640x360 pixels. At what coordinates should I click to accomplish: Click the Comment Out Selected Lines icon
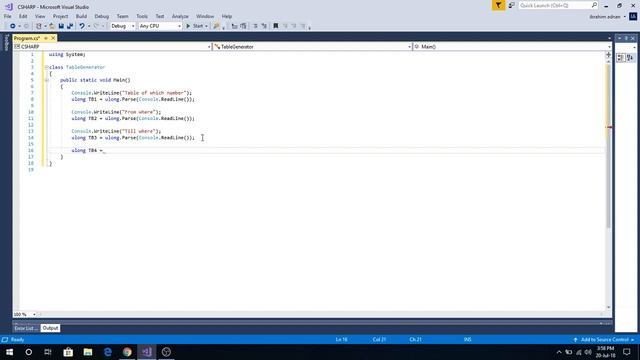[x=234, y=26]
